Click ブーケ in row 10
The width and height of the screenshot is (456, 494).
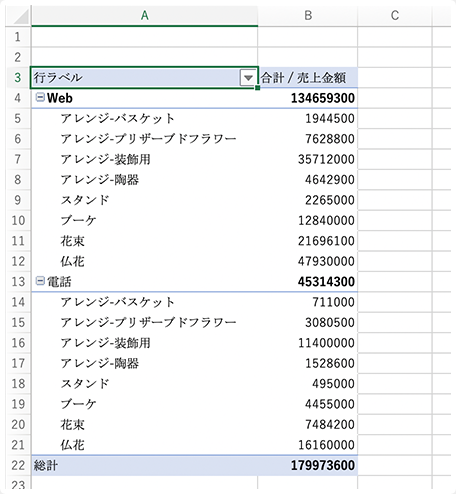tap(78, 220)
